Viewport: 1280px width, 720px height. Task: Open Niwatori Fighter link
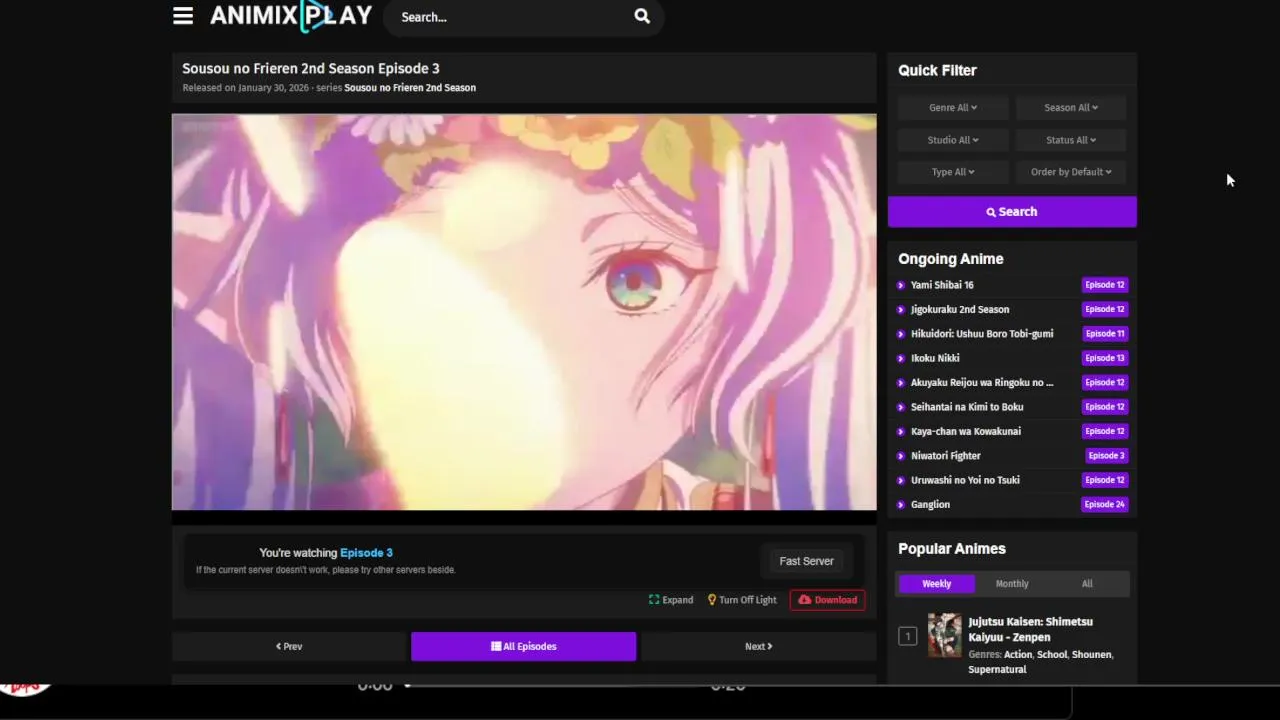(946, 456)
